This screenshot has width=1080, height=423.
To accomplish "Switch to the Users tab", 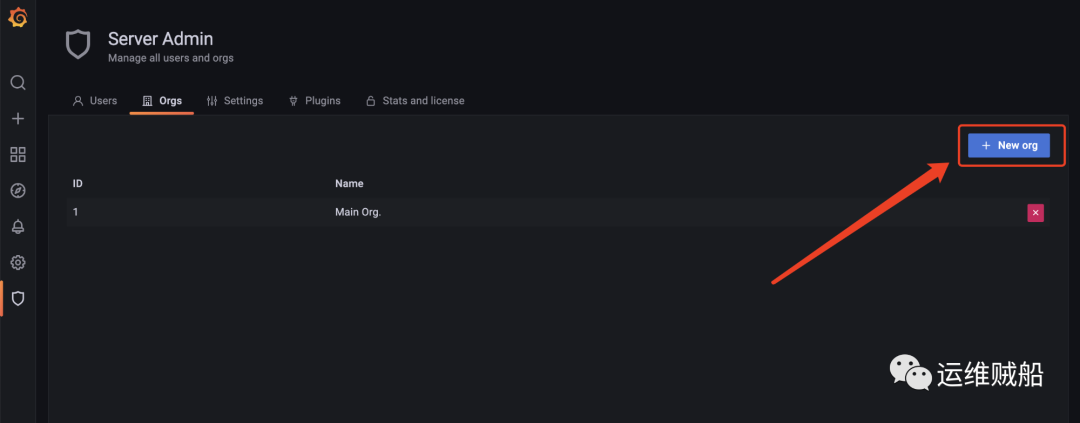I will 95,101.
